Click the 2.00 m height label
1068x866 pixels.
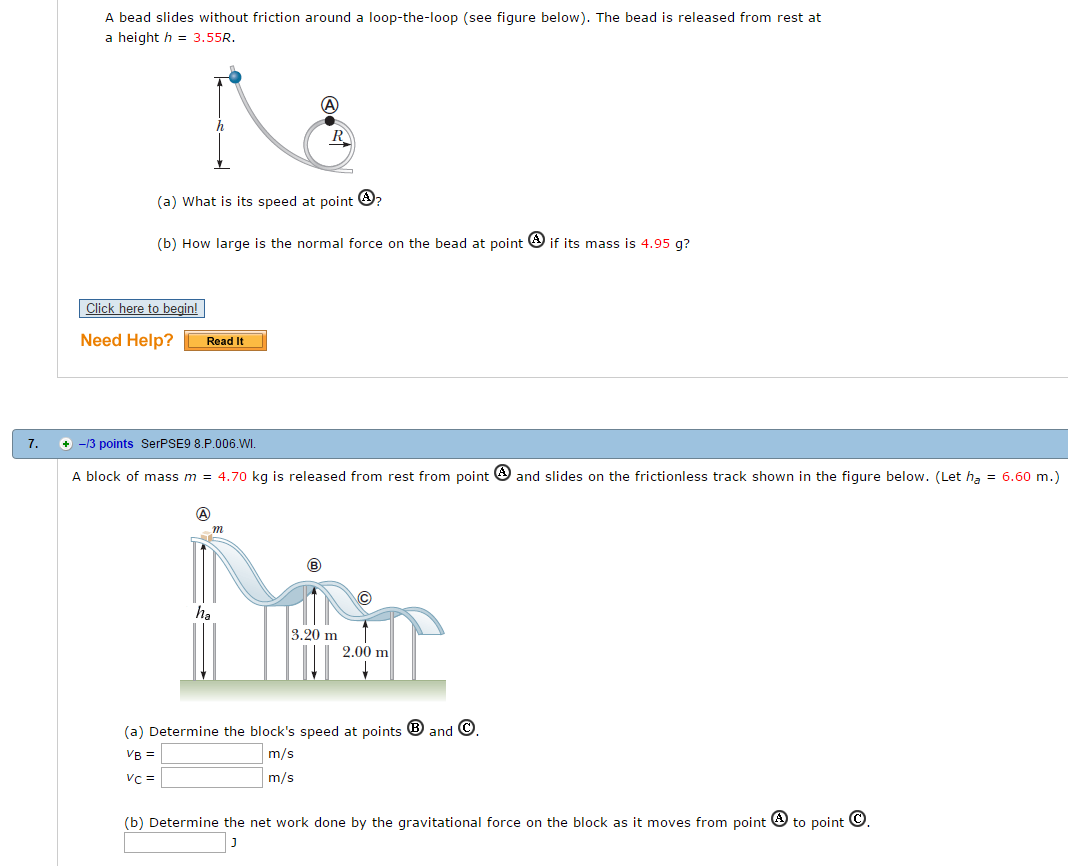365,652
